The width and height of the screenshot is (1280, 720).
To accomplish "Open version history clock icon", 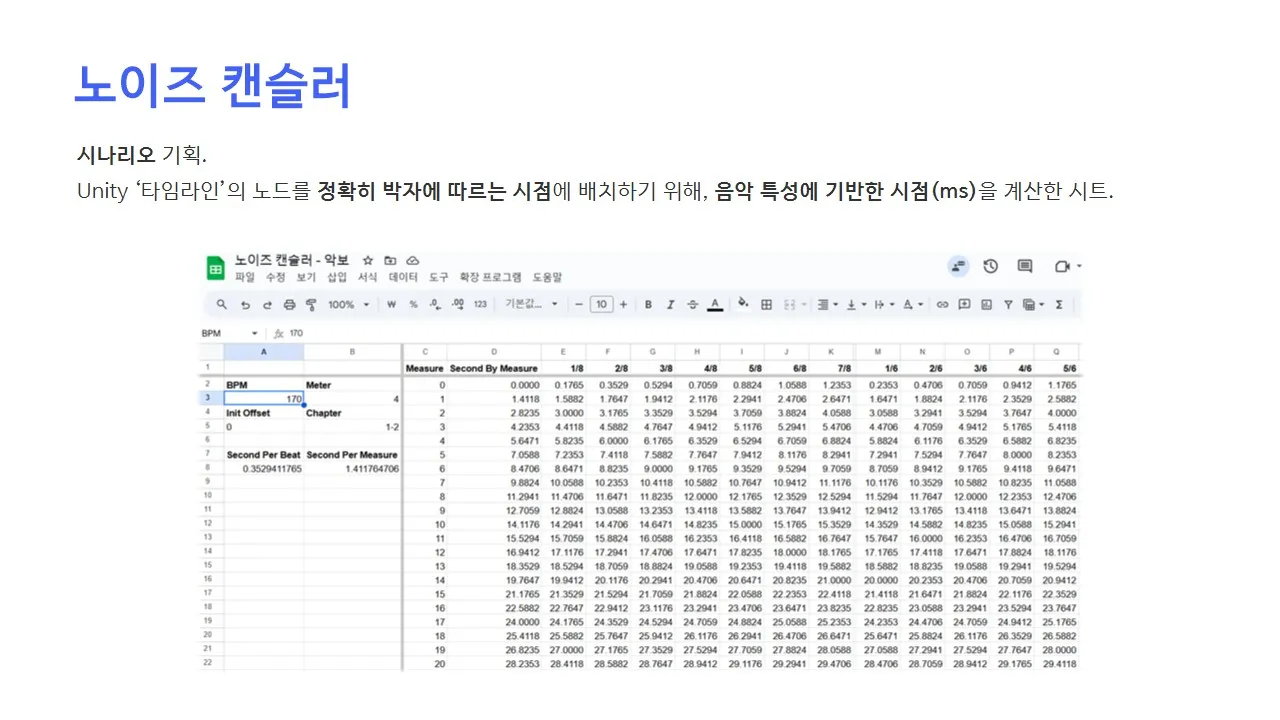I will point(990,266).
